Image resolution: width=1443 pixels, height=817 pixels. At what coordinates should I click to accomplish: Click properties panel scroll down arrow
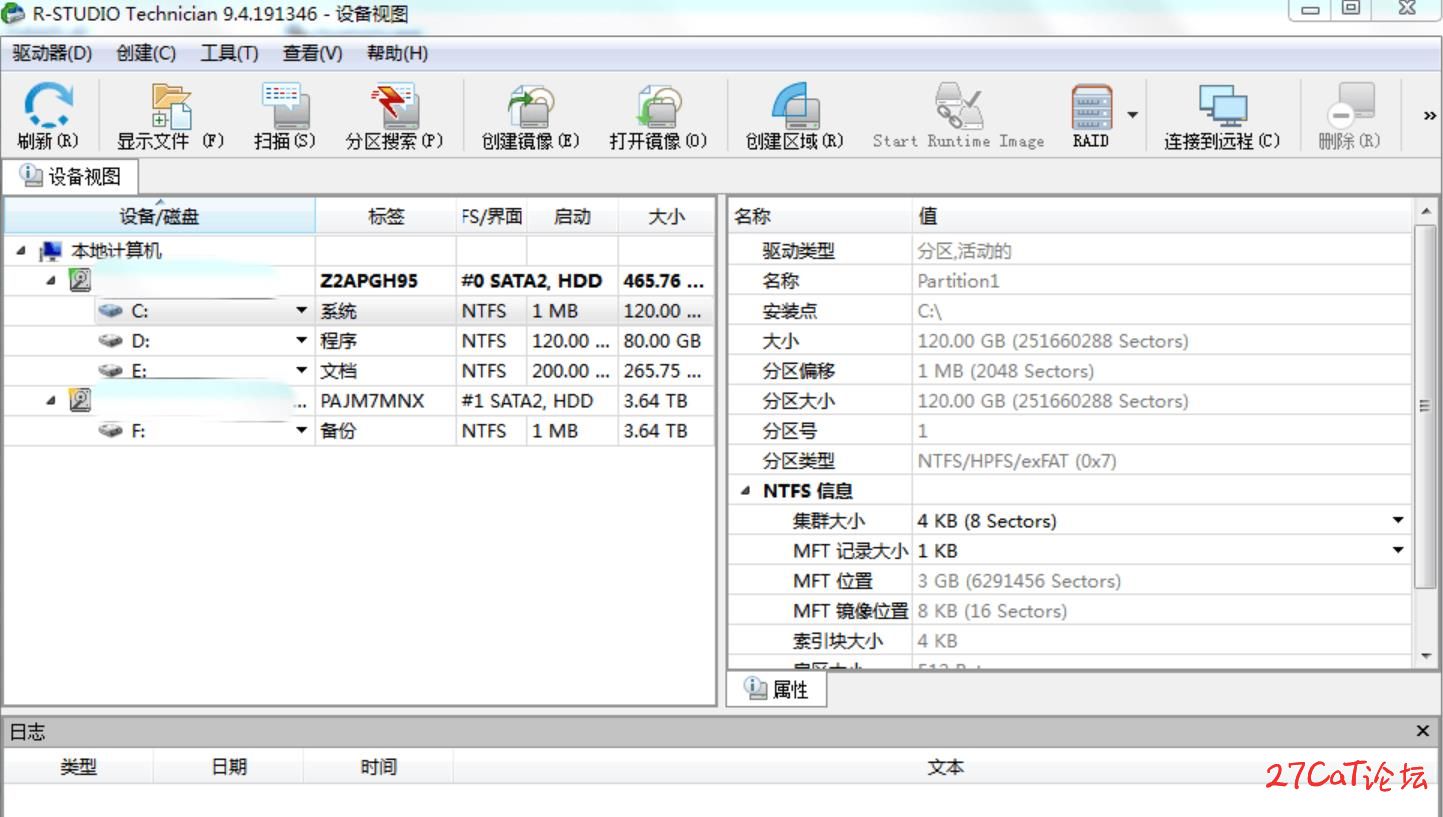tap(1426, 656)
